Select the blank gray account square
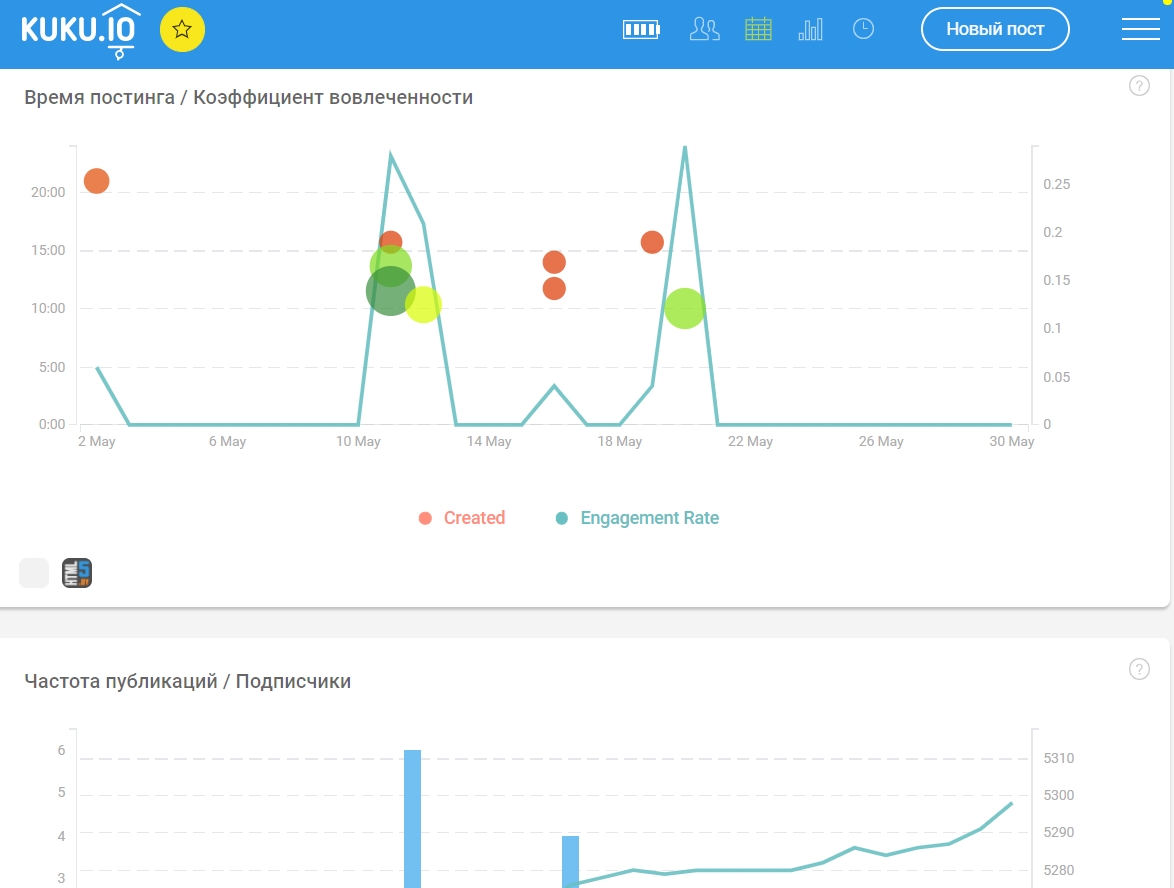 34,573
